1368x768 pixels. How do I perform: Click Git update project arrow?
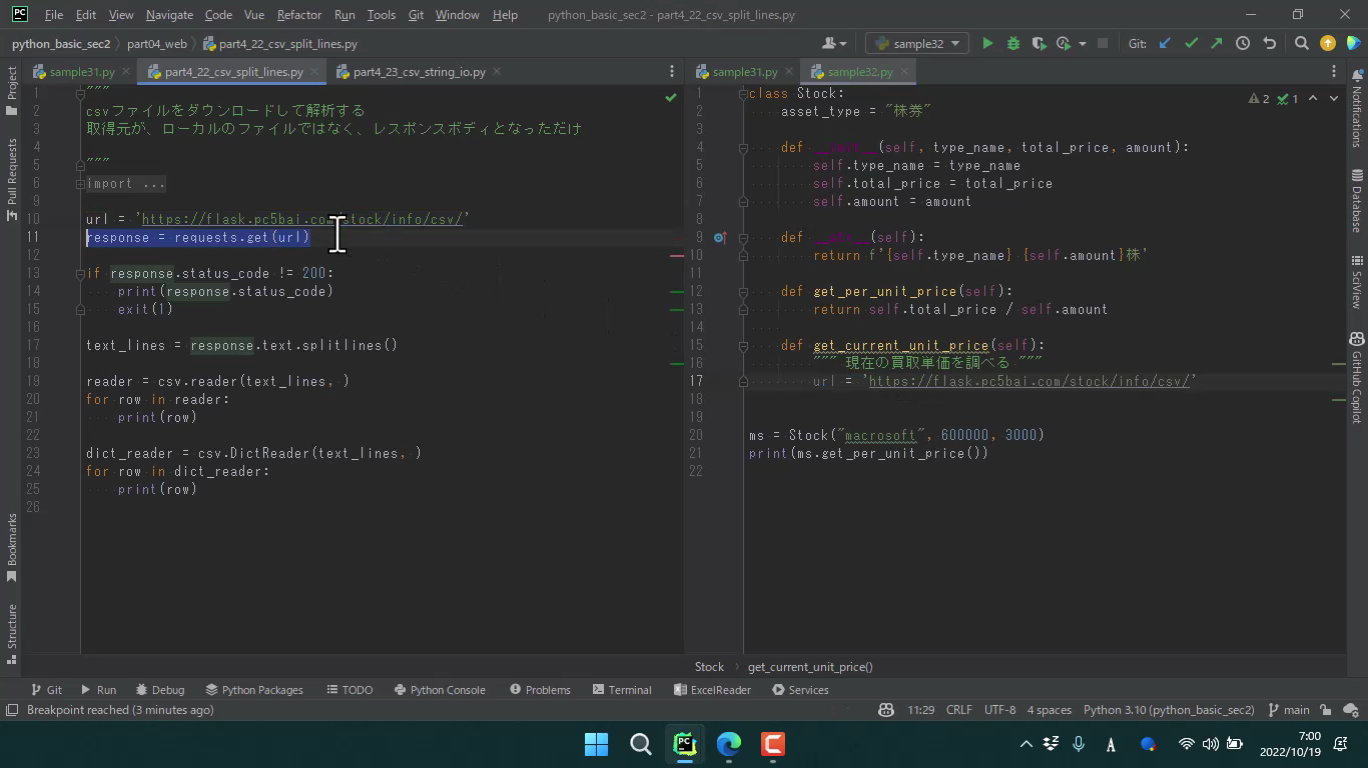click(x=1165, y=43)
